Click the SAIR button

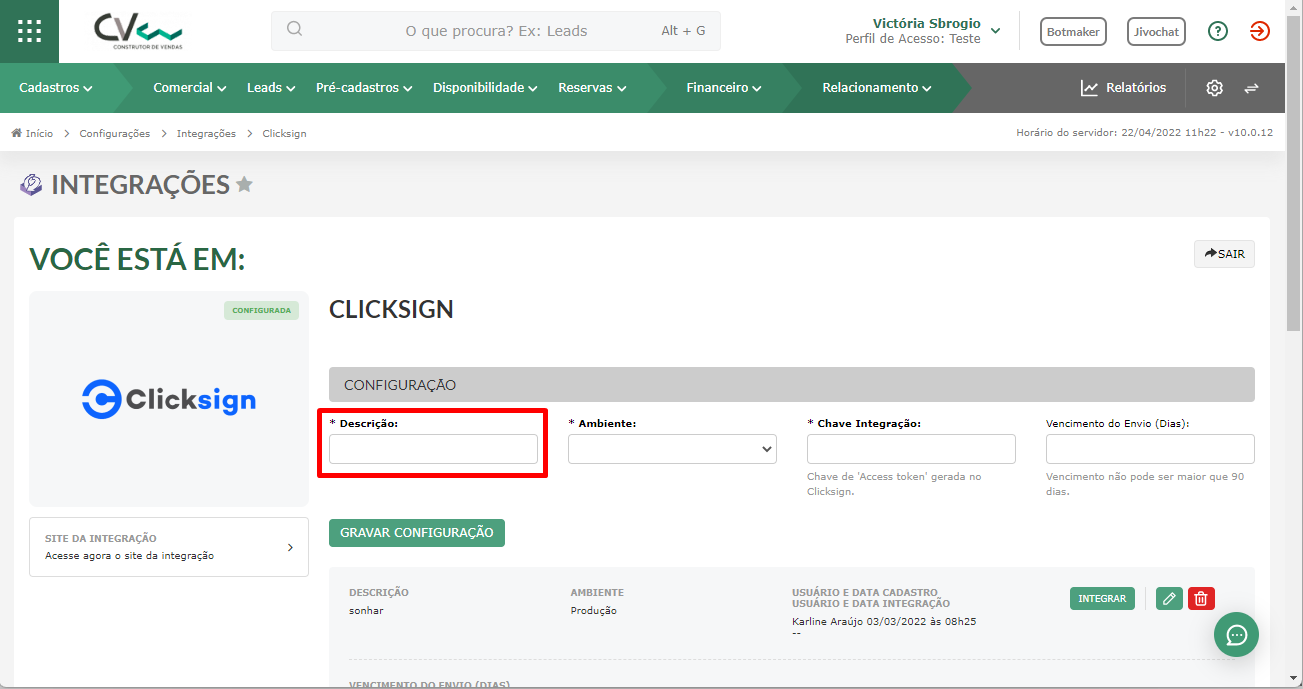point(1224,254)
